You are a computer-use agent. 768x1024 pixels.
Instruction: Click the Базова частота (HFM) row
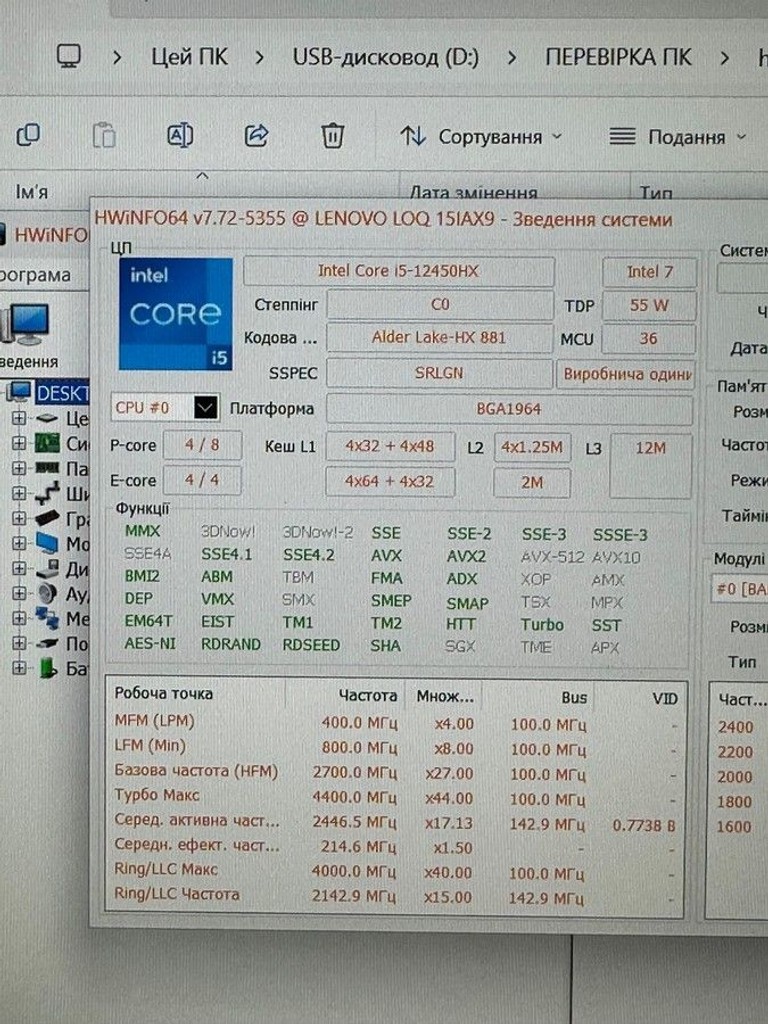pyautogui.click(x=395, y=773)
